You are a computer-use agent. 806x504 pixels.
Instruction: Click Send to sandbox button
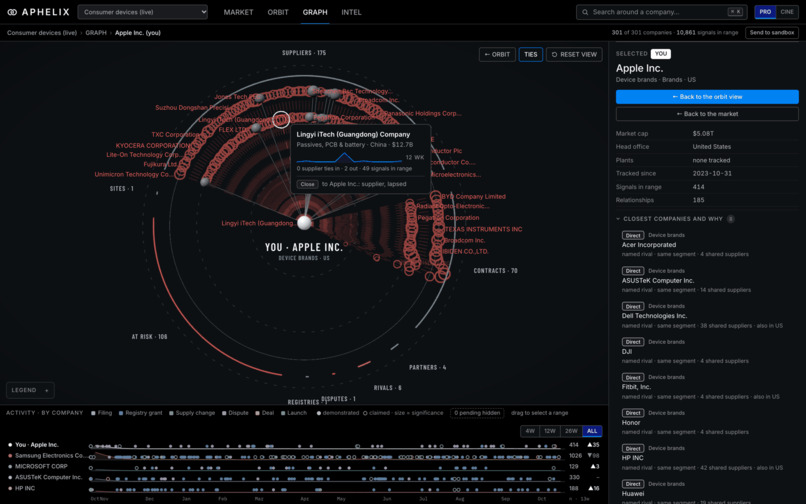[772, 32]
